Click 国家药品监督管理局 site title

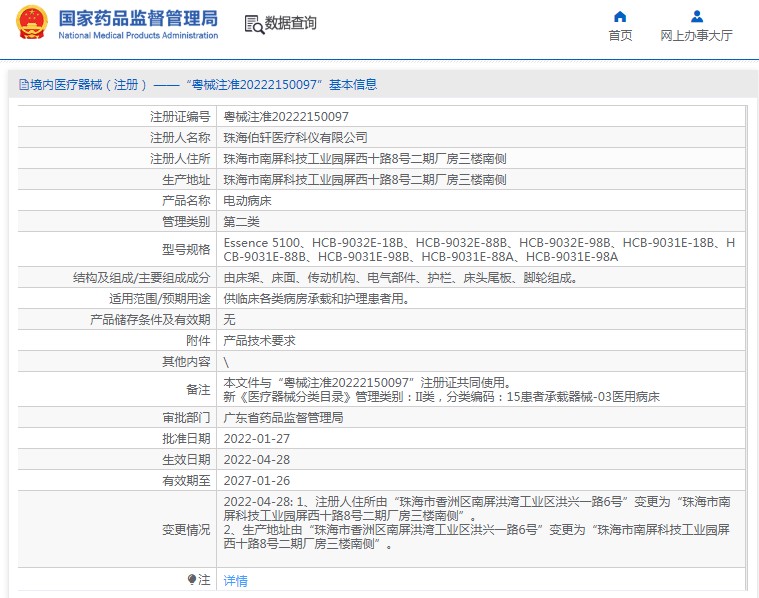point(138,19)
